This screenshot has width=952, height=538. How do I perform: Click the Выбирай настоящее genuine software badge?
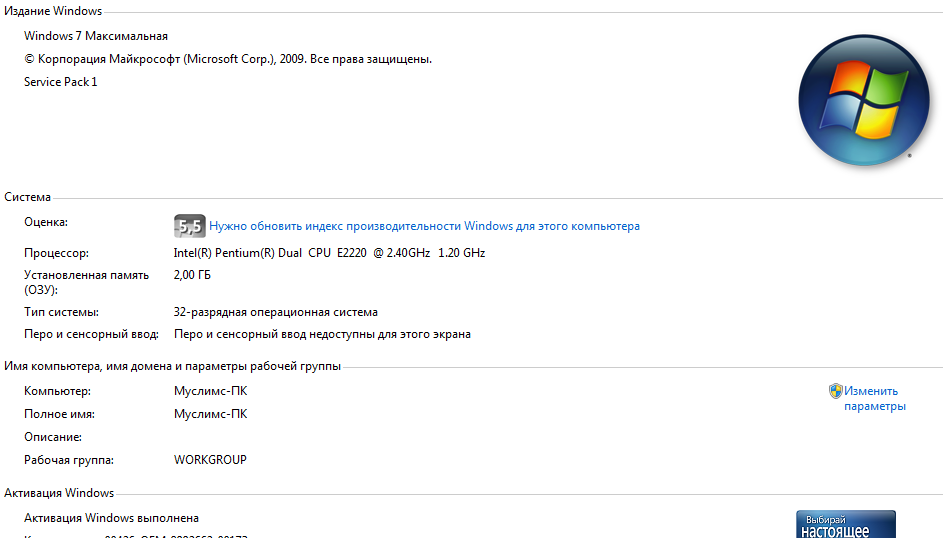click(846, 524)
